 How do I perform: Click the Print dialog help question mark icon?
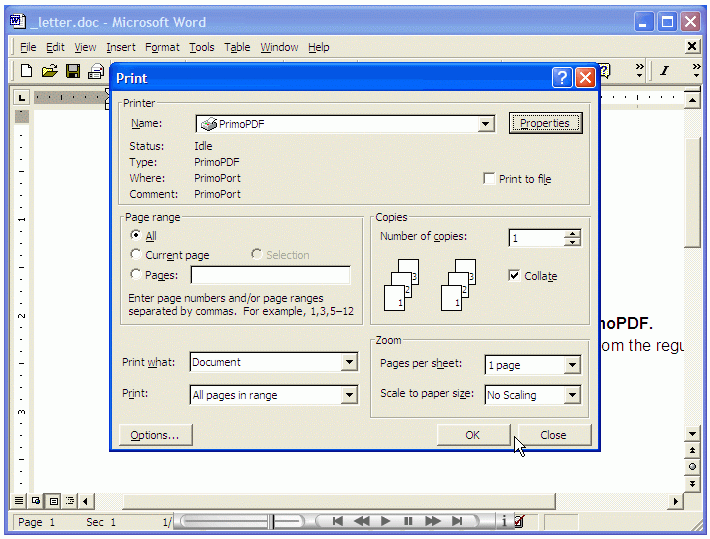click(562, 78)
